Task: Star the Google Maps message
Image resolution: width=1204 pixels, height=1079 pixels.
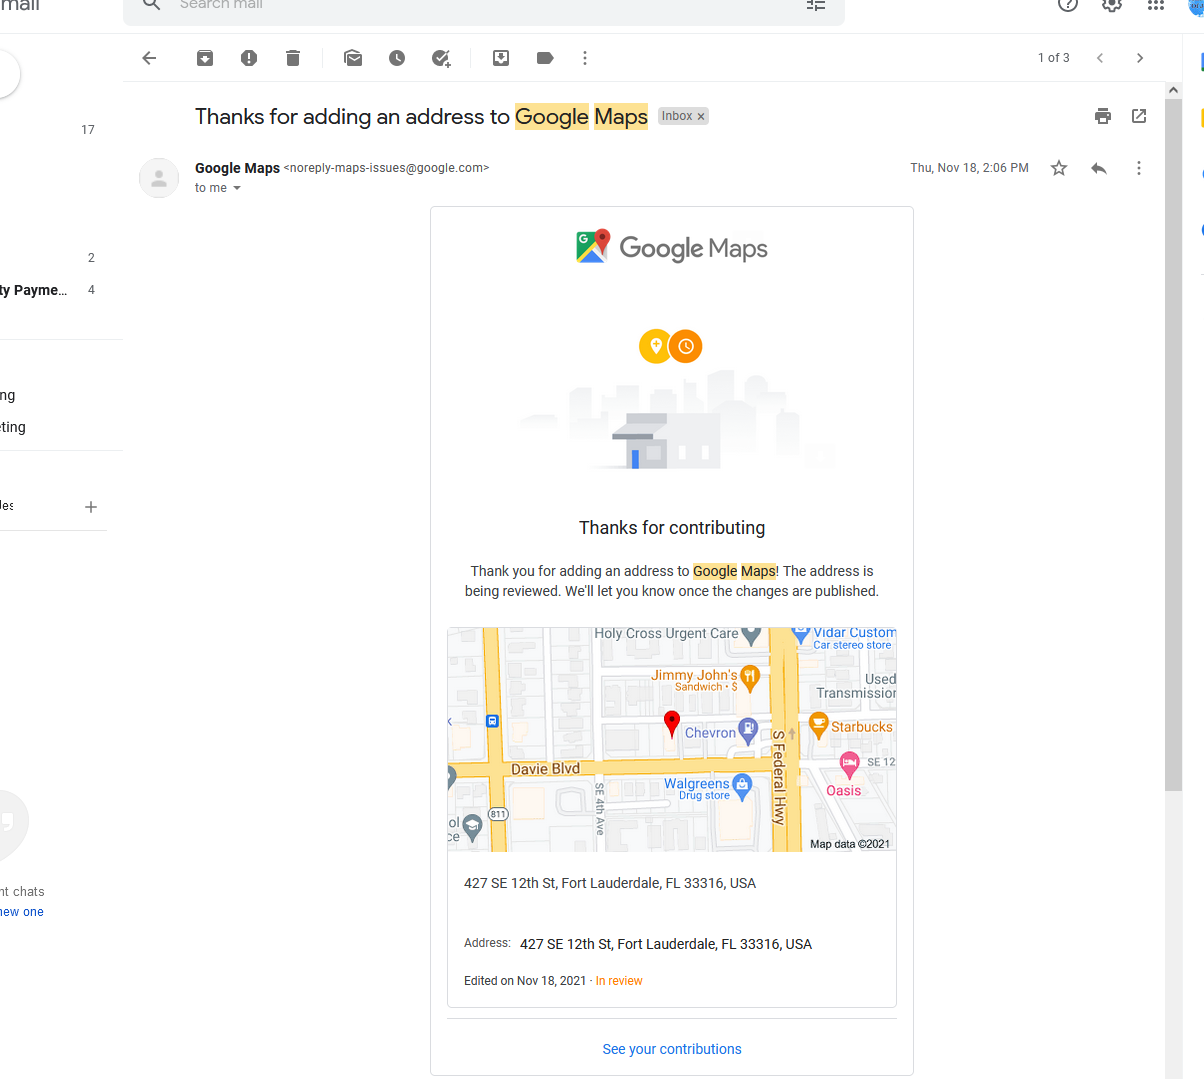Action: point(1059,168)
